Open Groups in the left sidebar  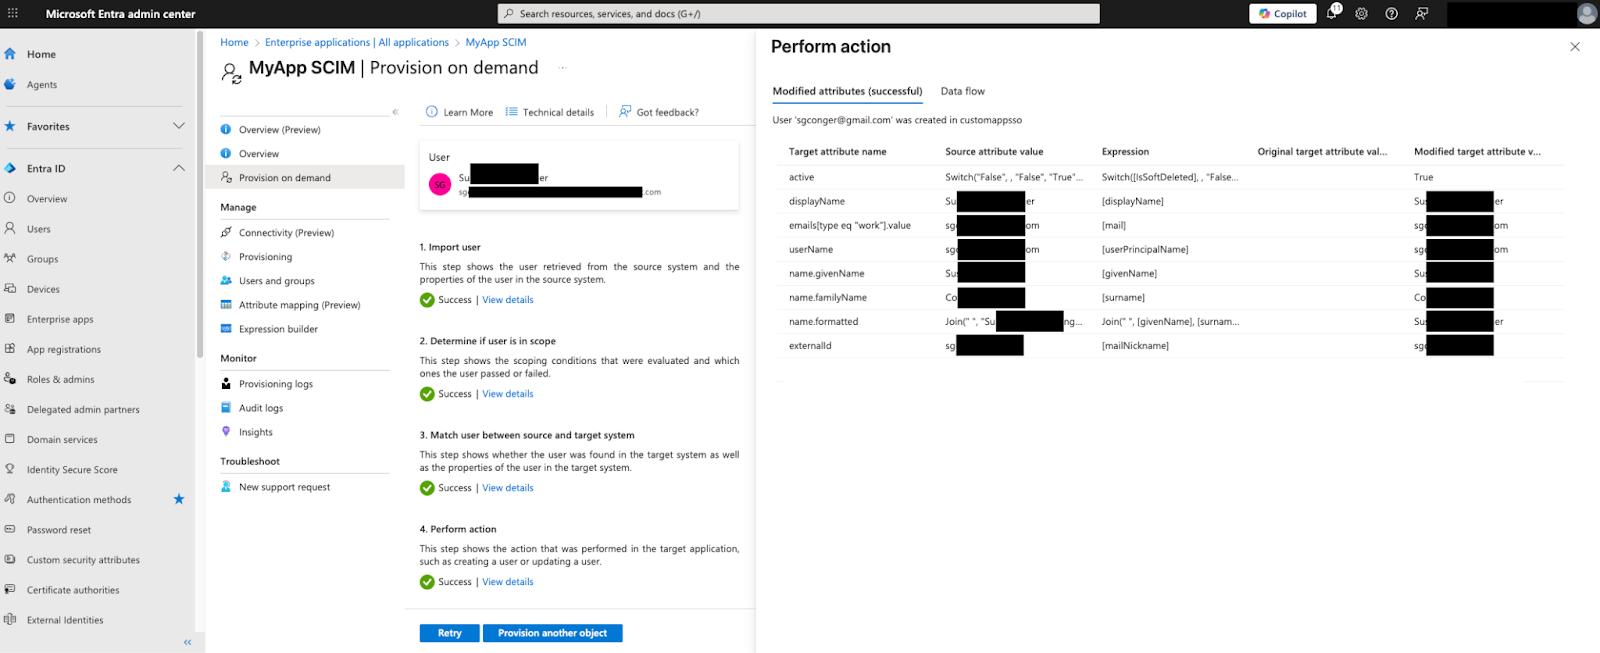pyautogui.click(x=42, y=259)
